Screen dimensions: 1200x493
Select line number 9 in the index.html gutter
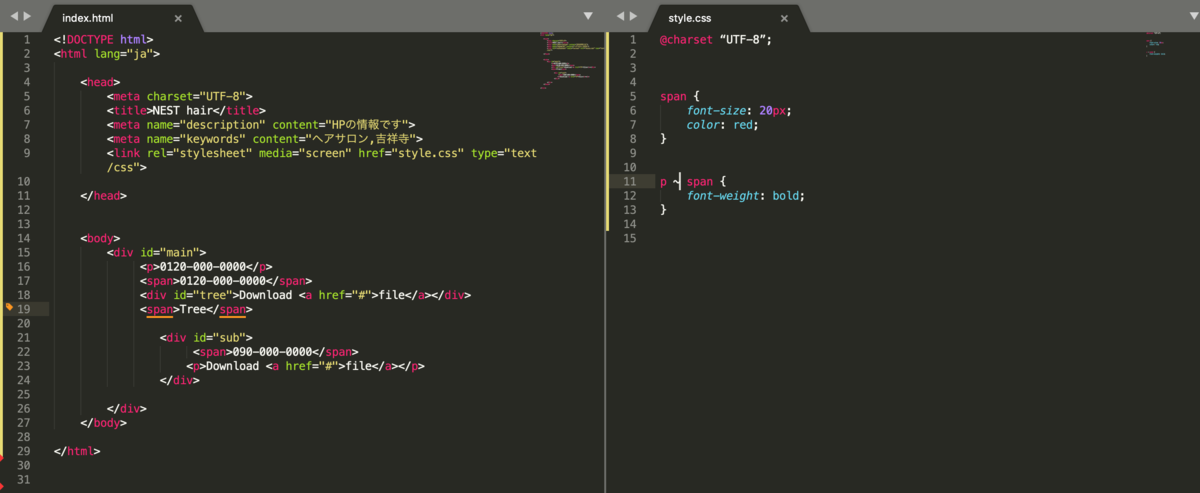tap(25, 153)
